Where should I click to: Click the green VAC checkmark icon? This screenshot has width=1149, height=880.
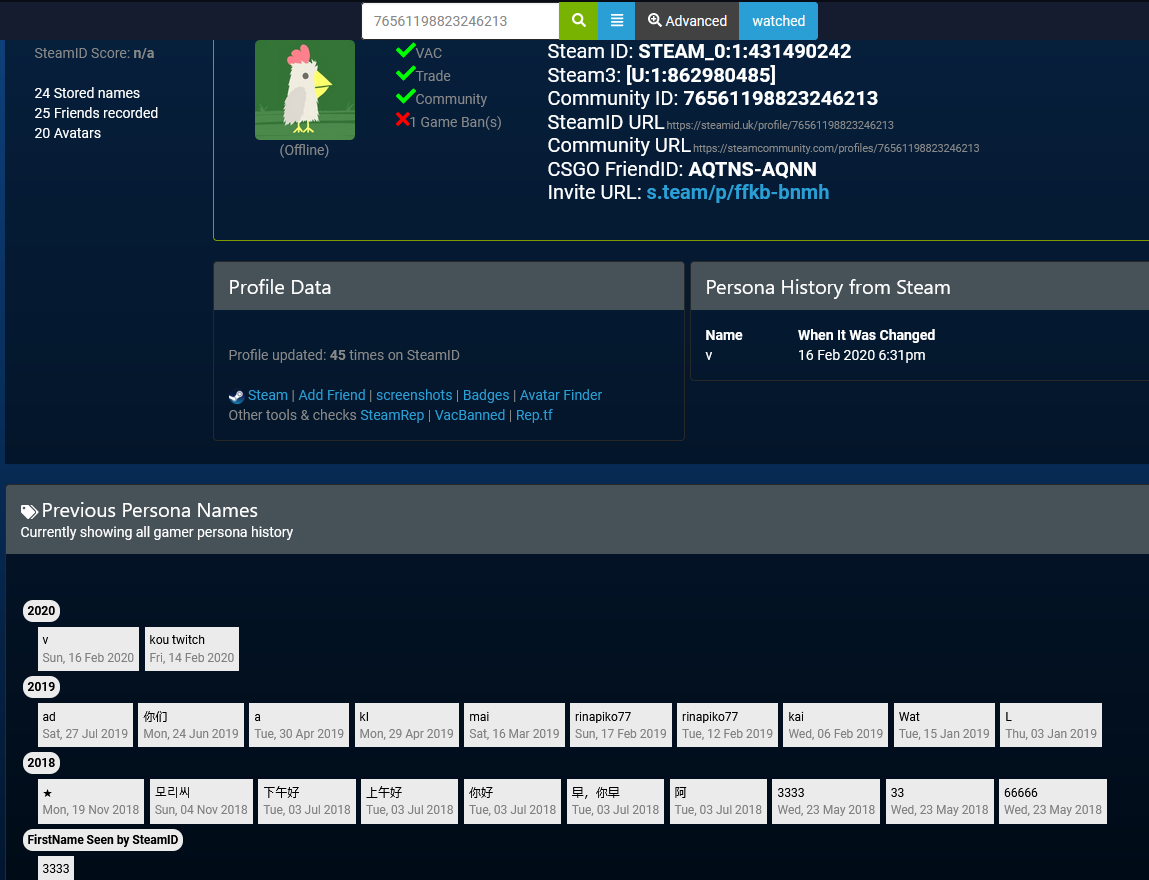[x=405, y=51]
